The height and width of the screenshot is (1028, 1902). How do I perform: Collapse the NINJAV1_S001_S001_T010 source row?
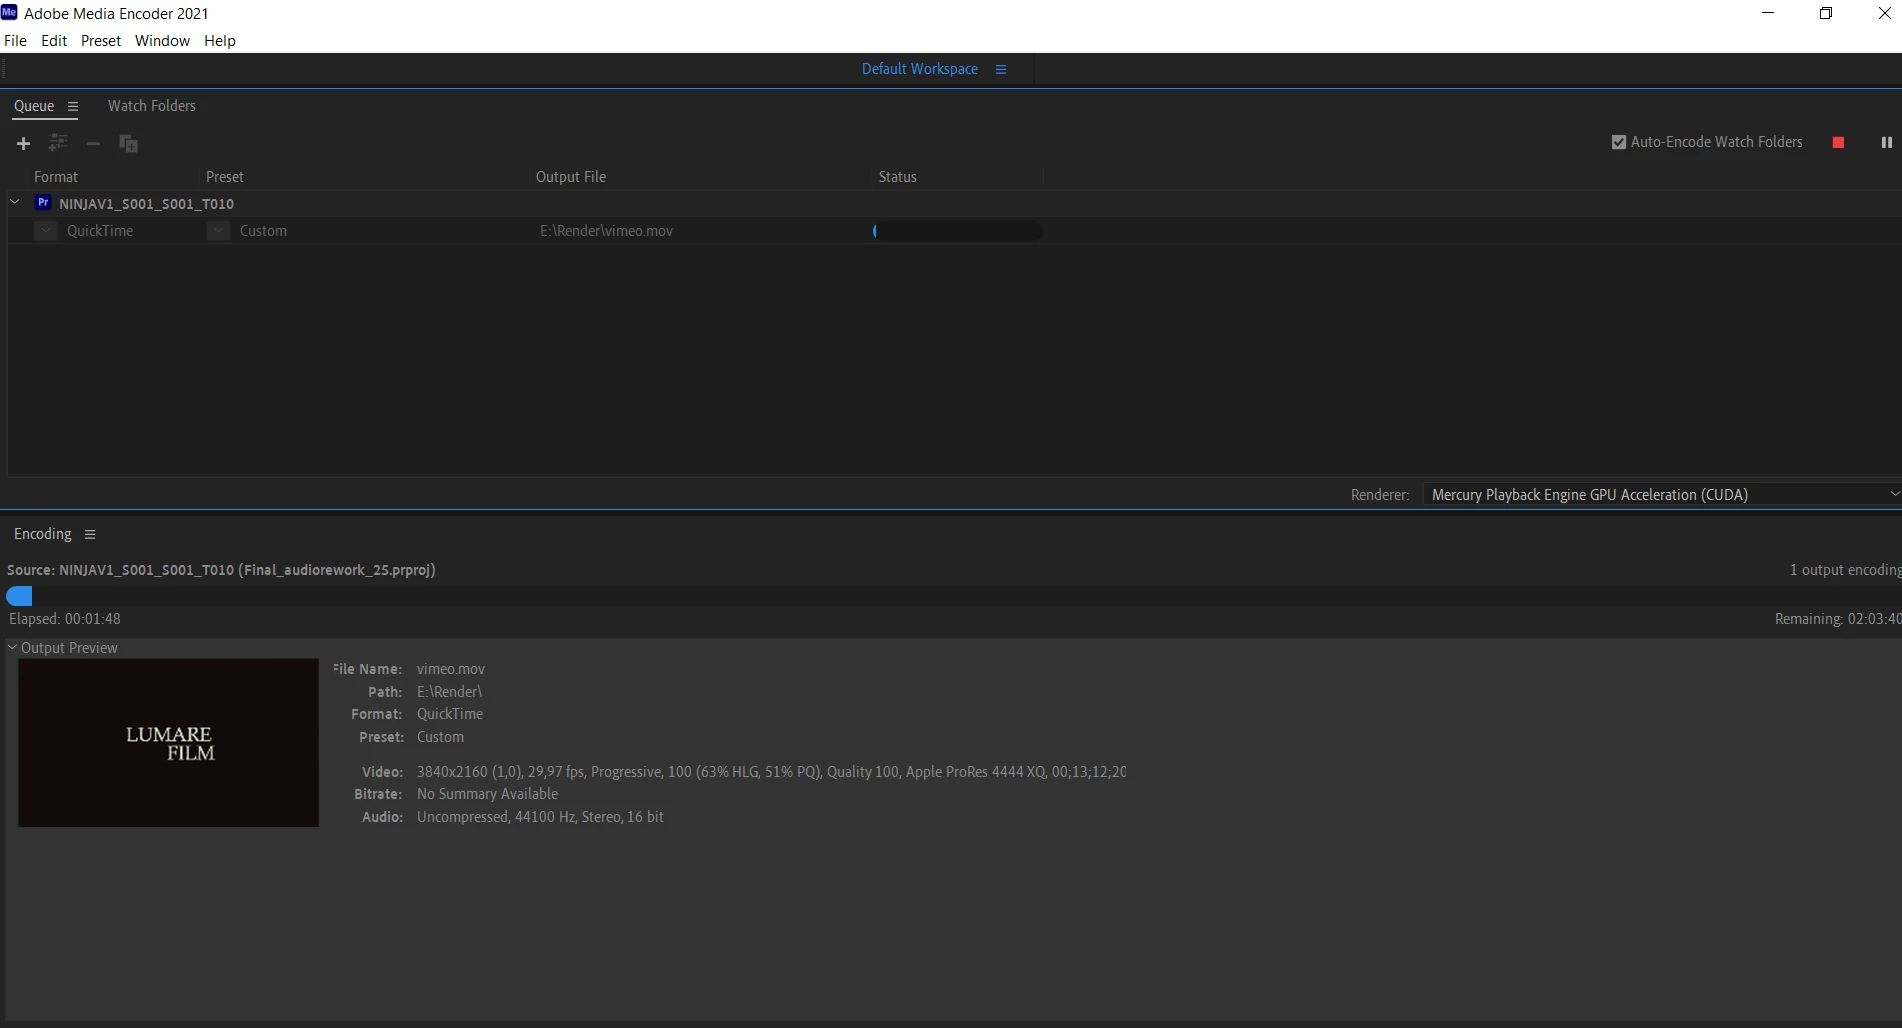pyautogui.click(x=15, y=202)
